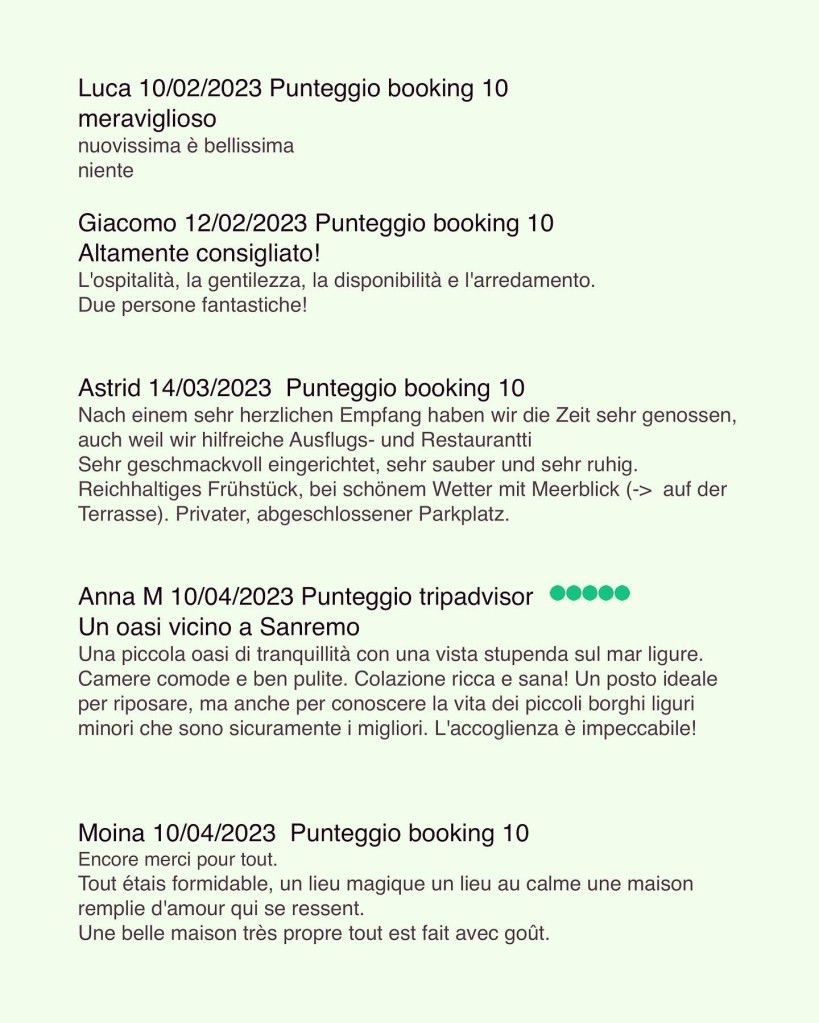Click the "Une belle maison très propre" line
Viewport: 819px width, 1023px height.
314,934
